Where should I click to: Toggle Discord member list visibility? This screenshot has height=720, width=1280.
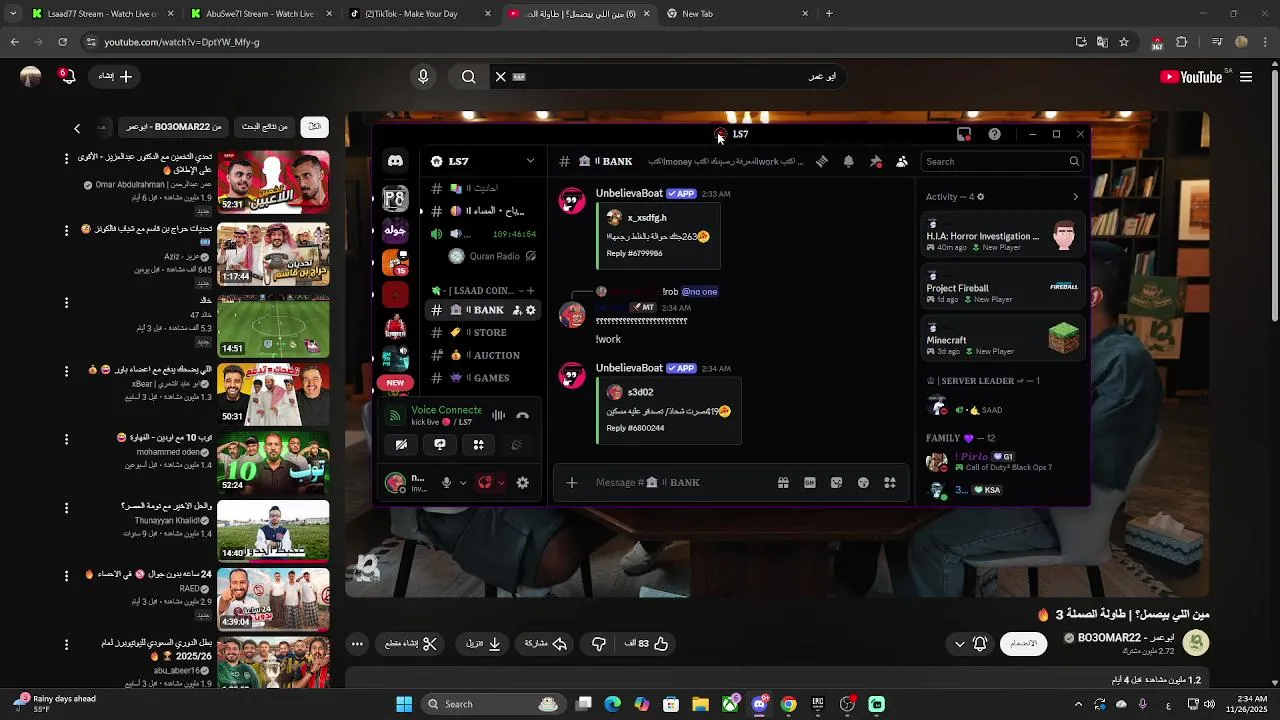pyautogui.click(x=901, y=161)
